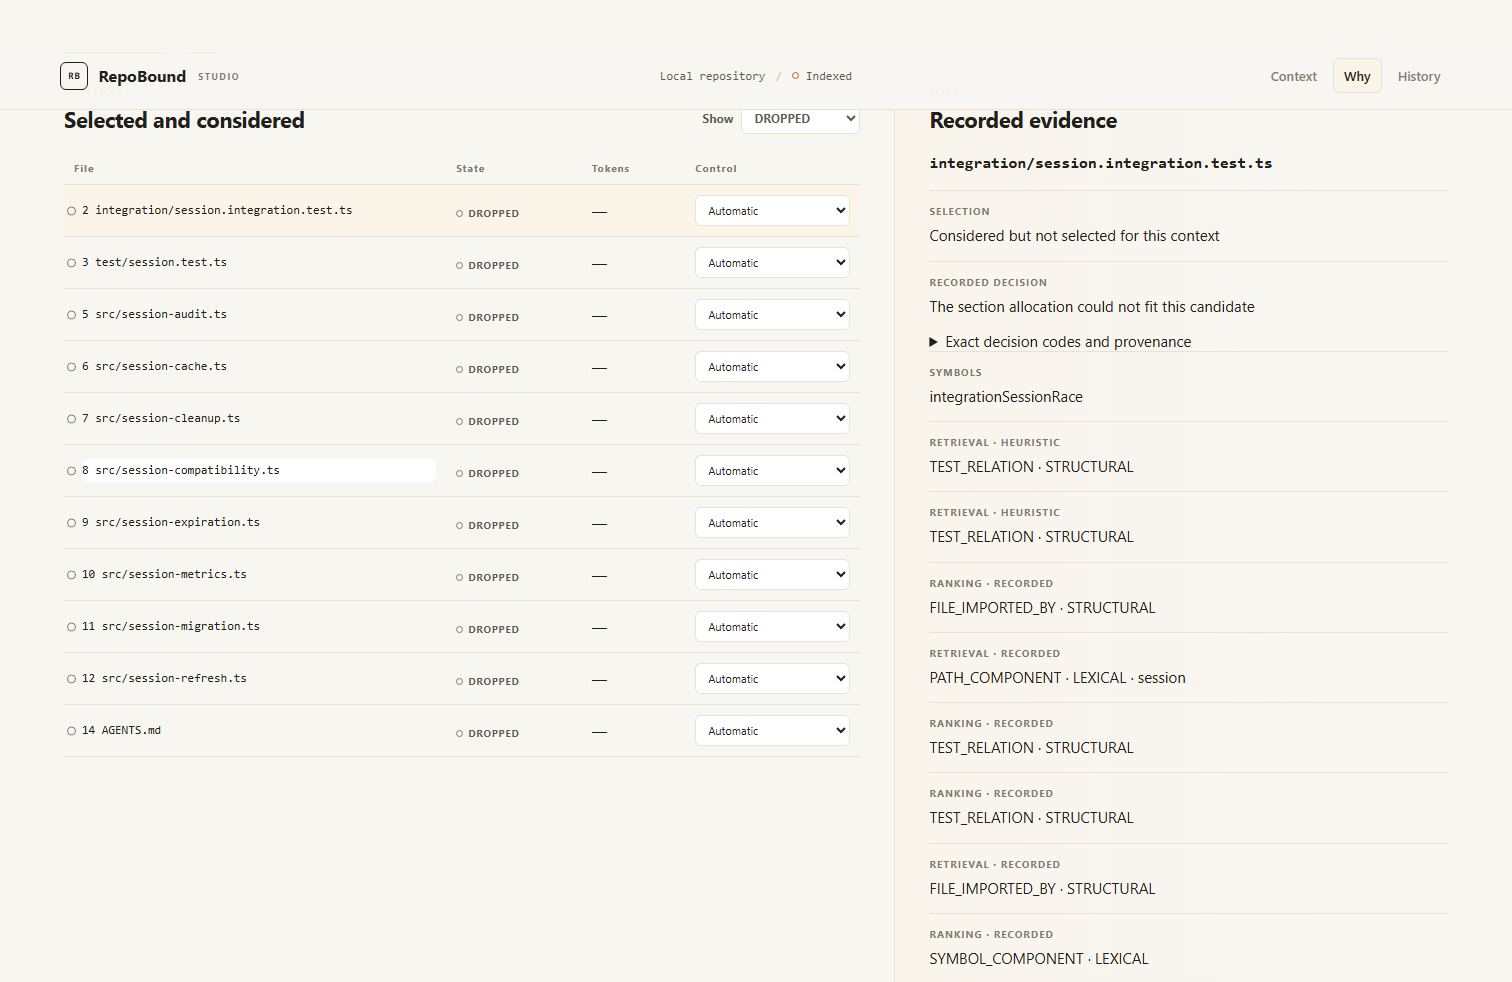Click 'The section allocation could not fit this candidate'

click(x=1092, y=307)
